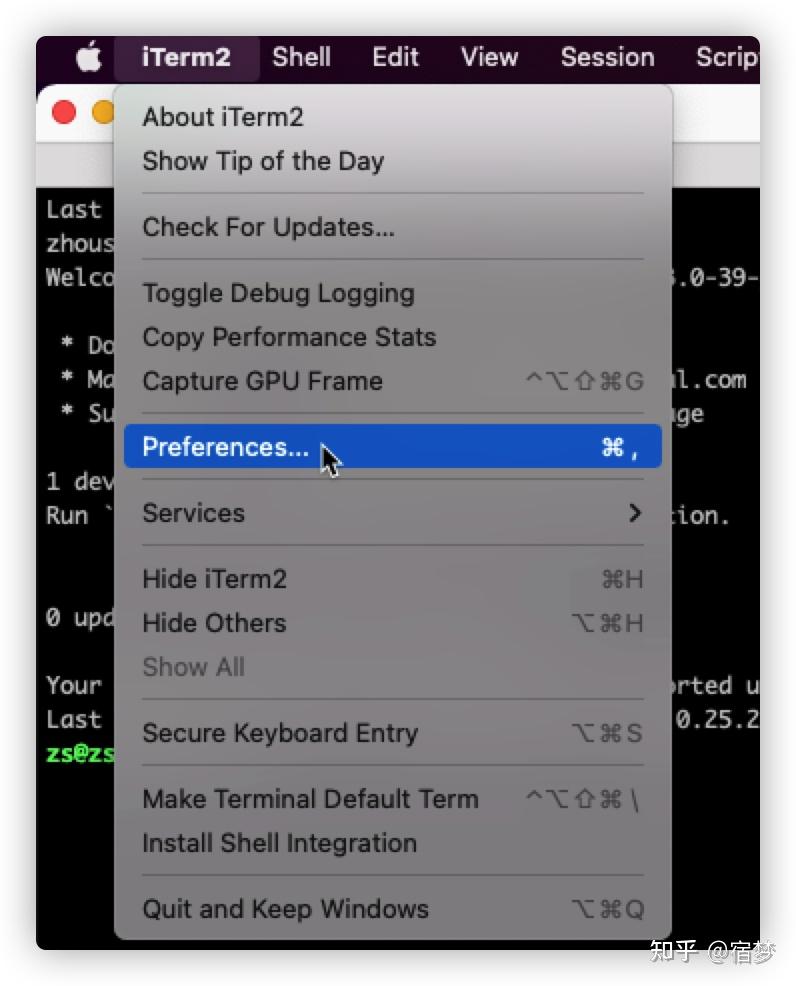Select Check For Updates...
This screenshot has height=986, width=796.
[393, 227]
